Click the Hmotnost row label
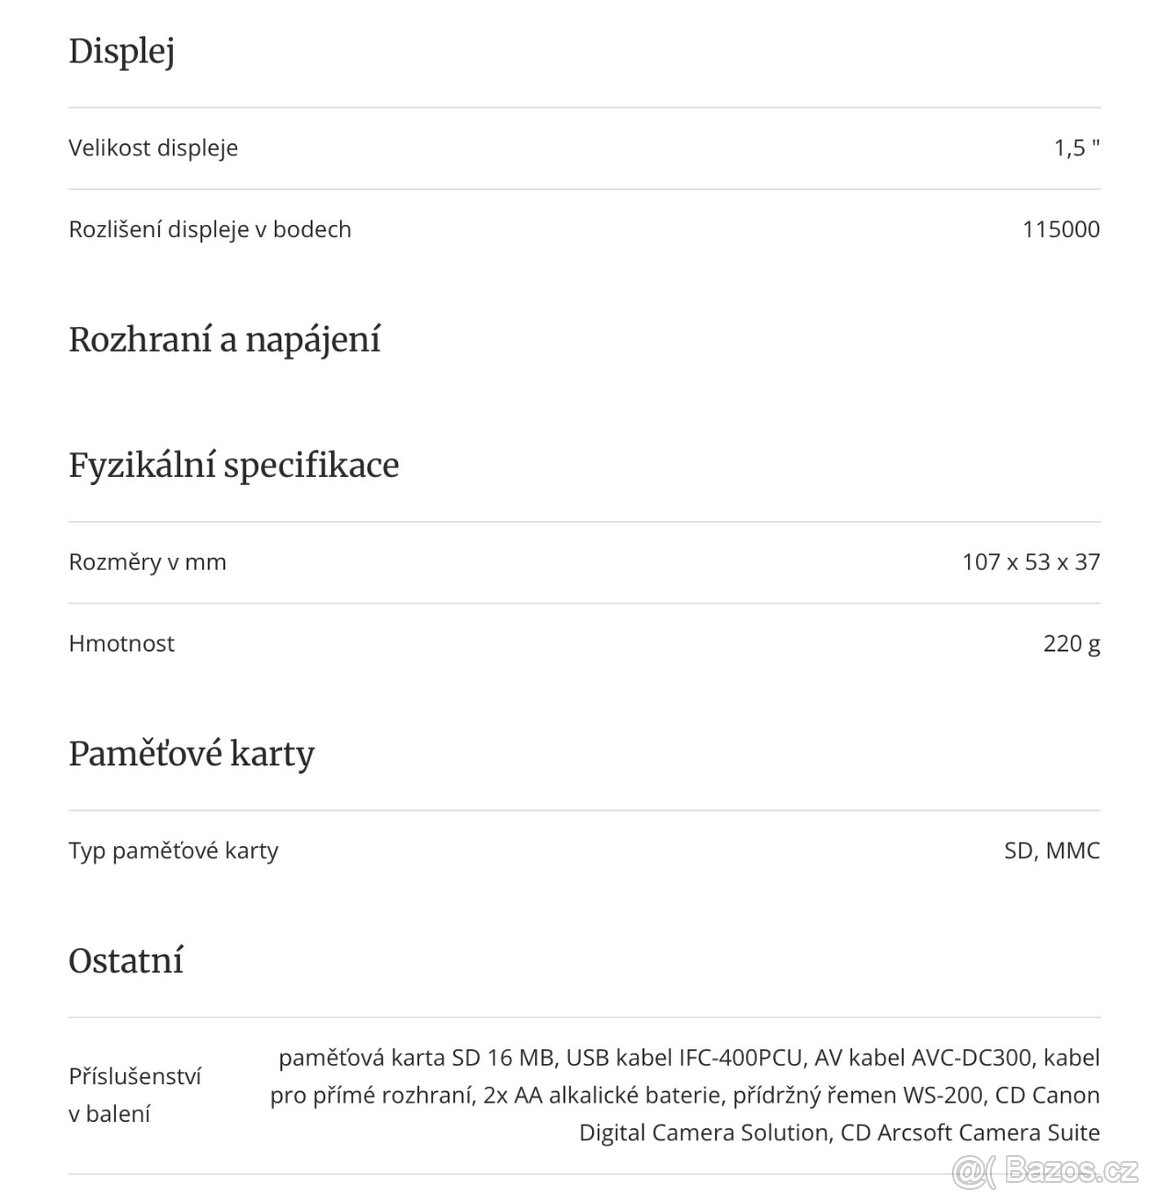1149x1200 pixels. click(121, 643)
